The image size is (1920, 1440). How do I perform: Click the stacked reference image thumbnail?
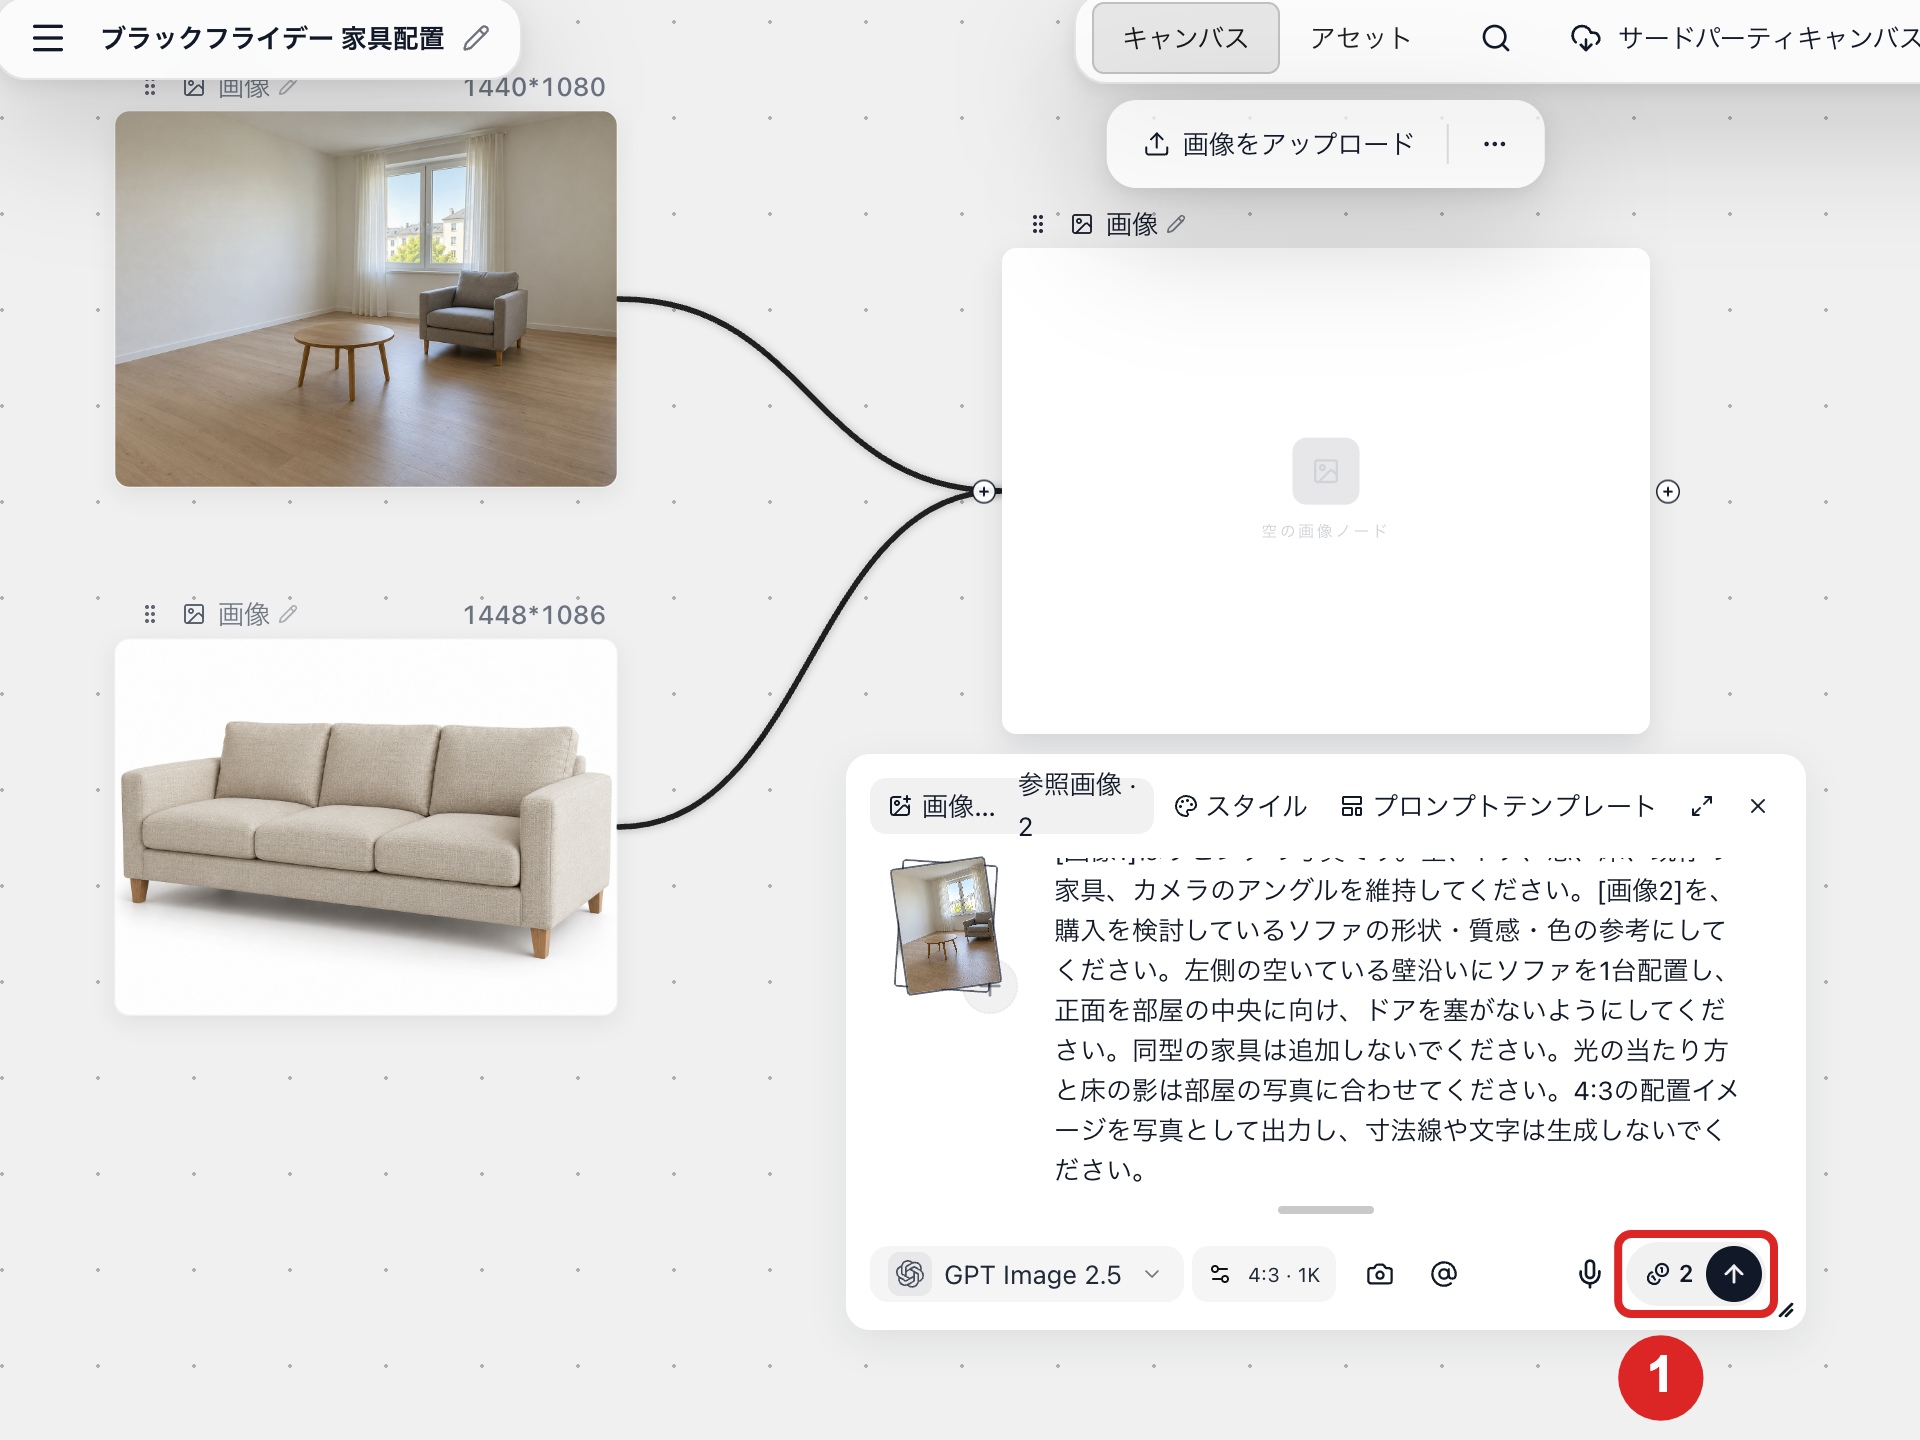[947, 925]
